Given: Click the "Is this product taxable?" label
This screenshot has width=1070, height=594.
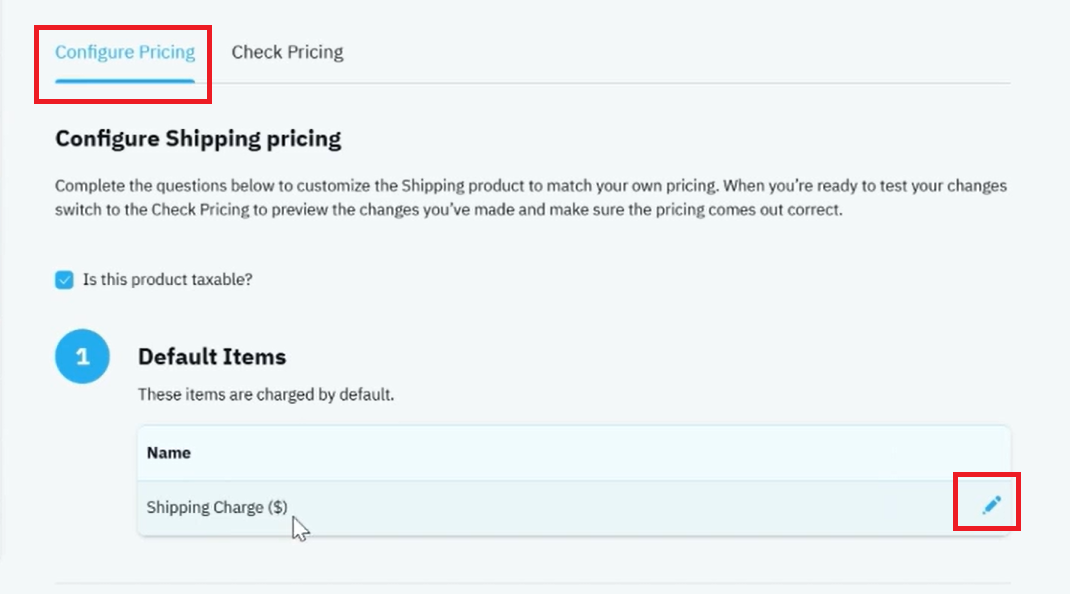Looking at the screenshot, I should (168, 279).
